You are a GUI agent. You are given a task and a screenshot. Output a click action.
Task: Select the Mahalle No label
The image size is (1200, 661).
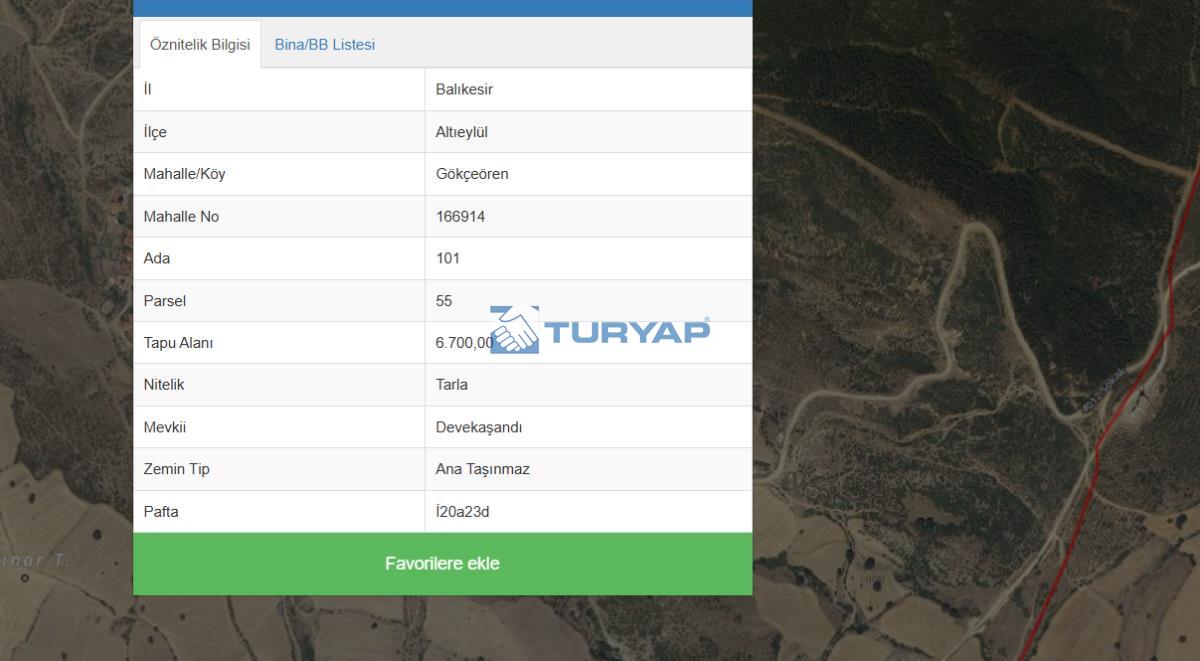(x=181, y=217)
